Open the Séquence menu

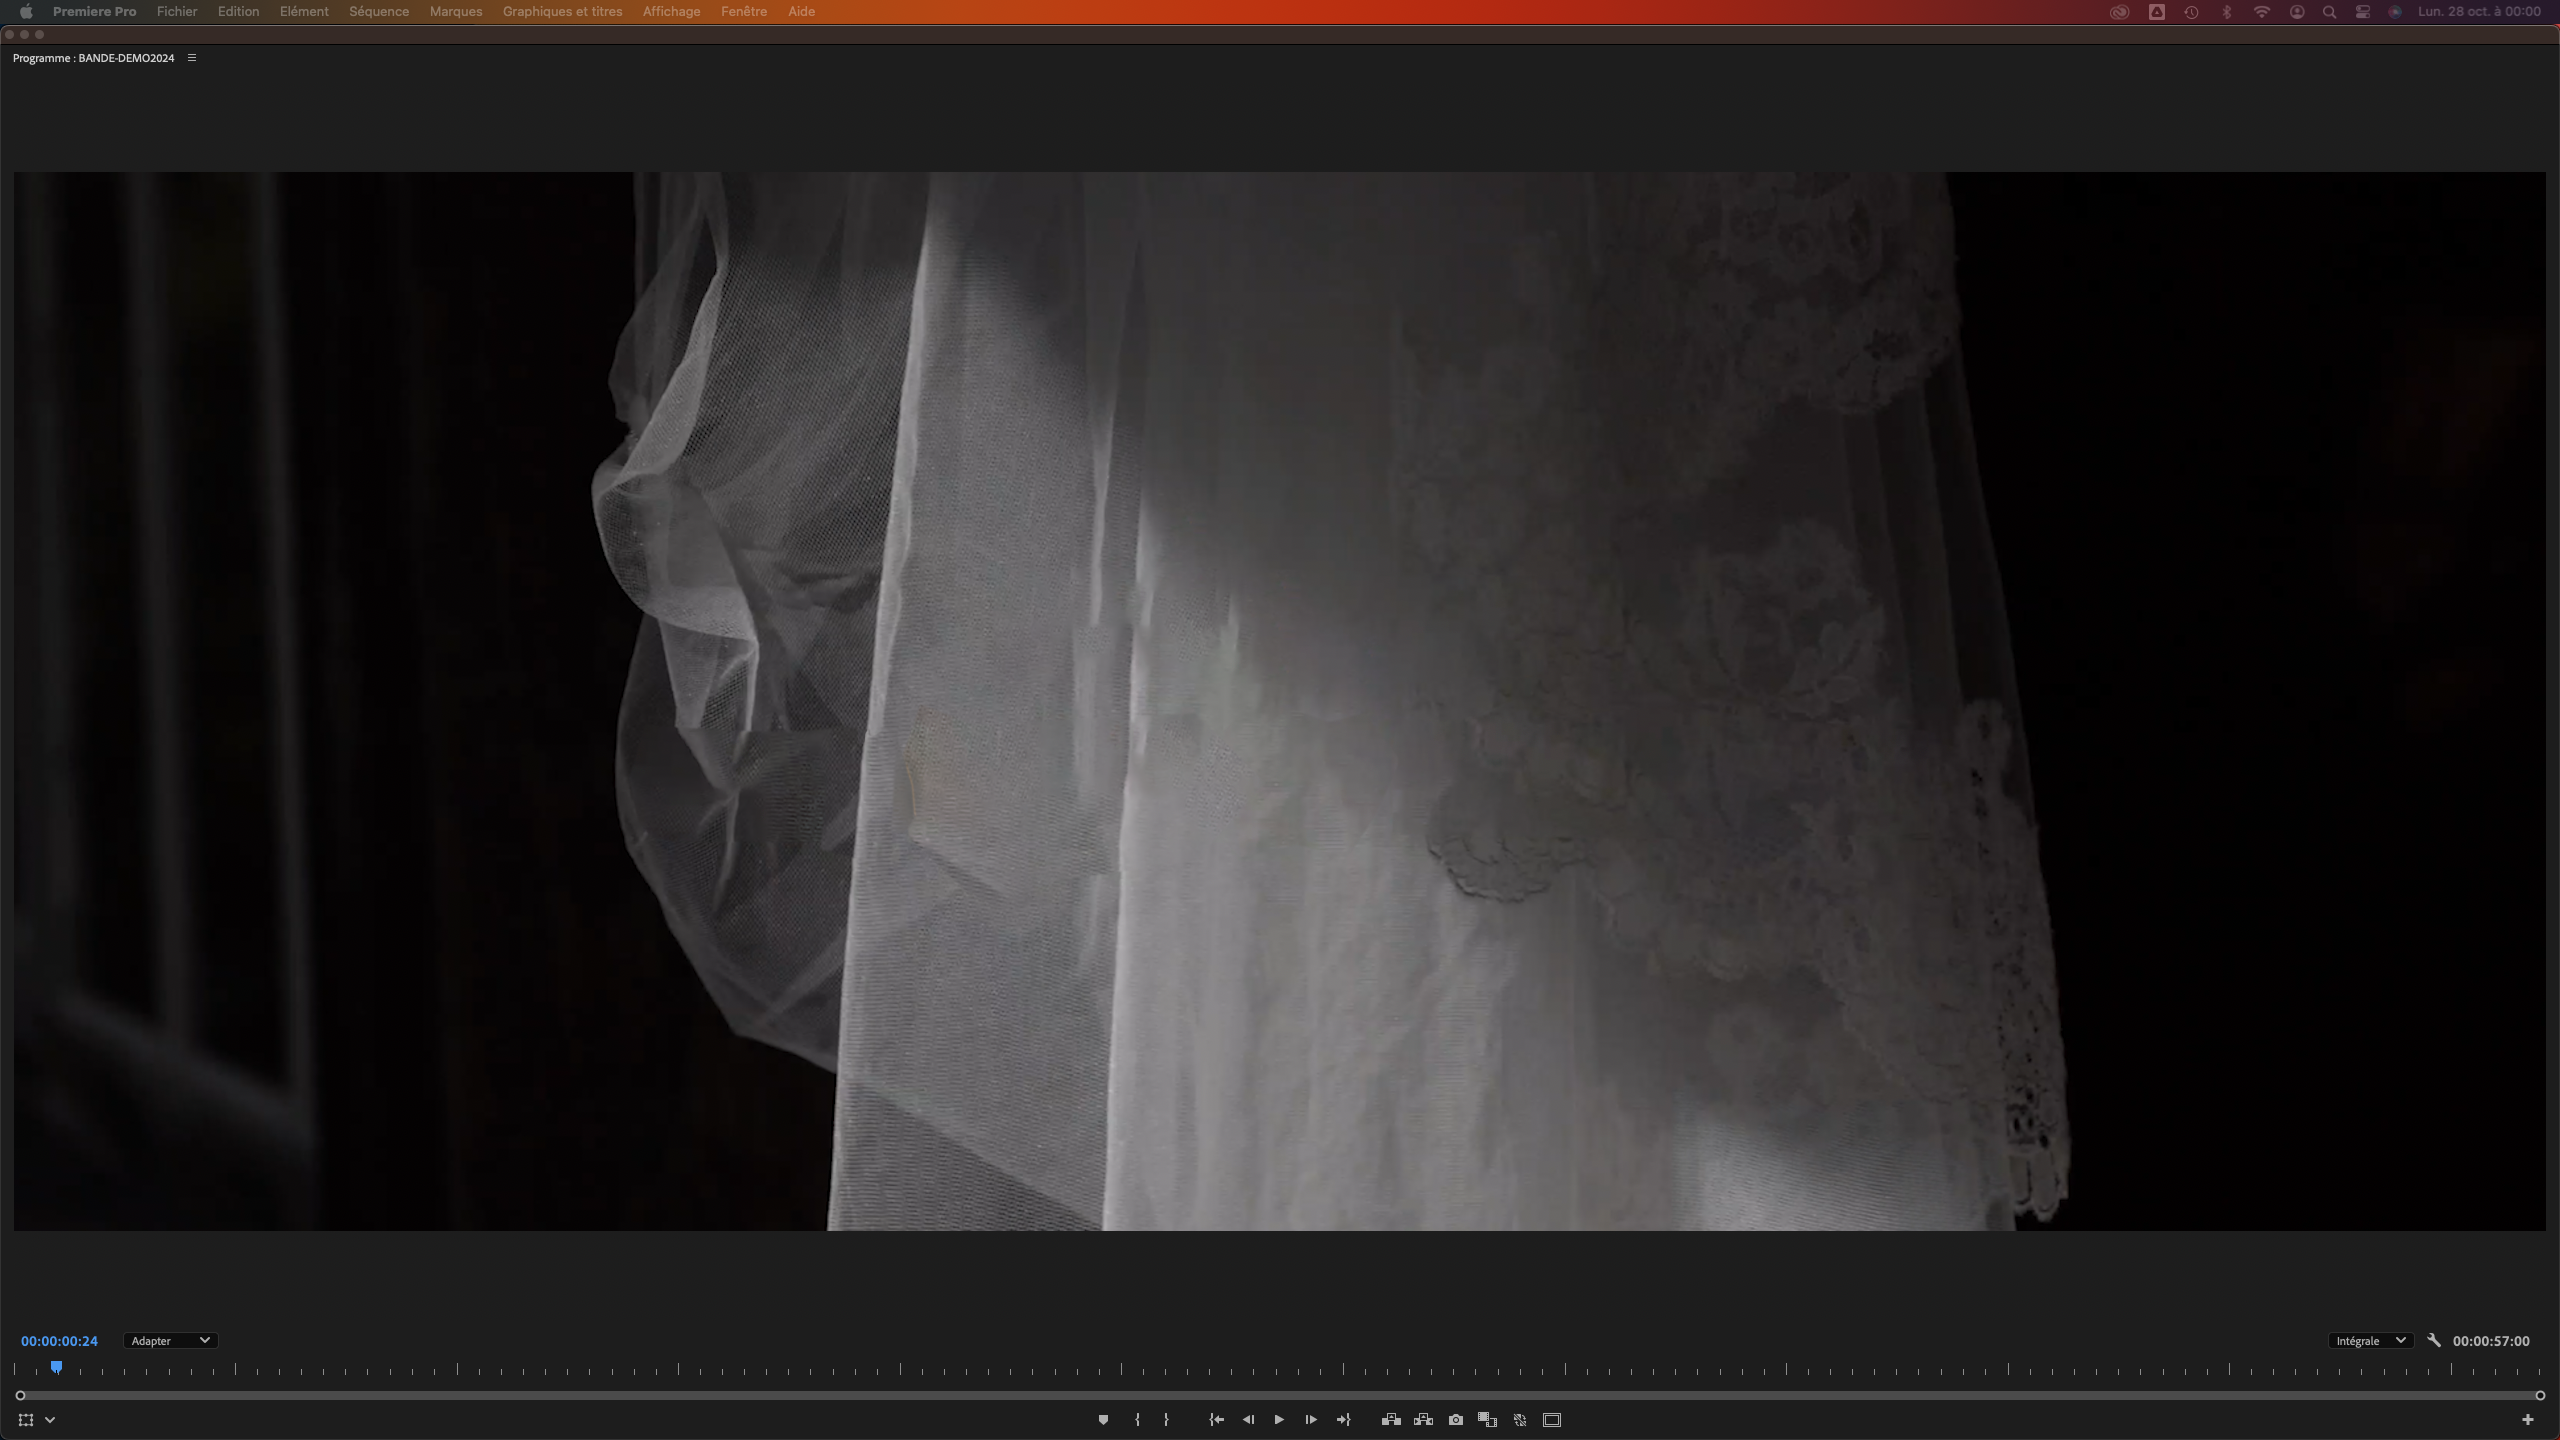click(379, 12)
